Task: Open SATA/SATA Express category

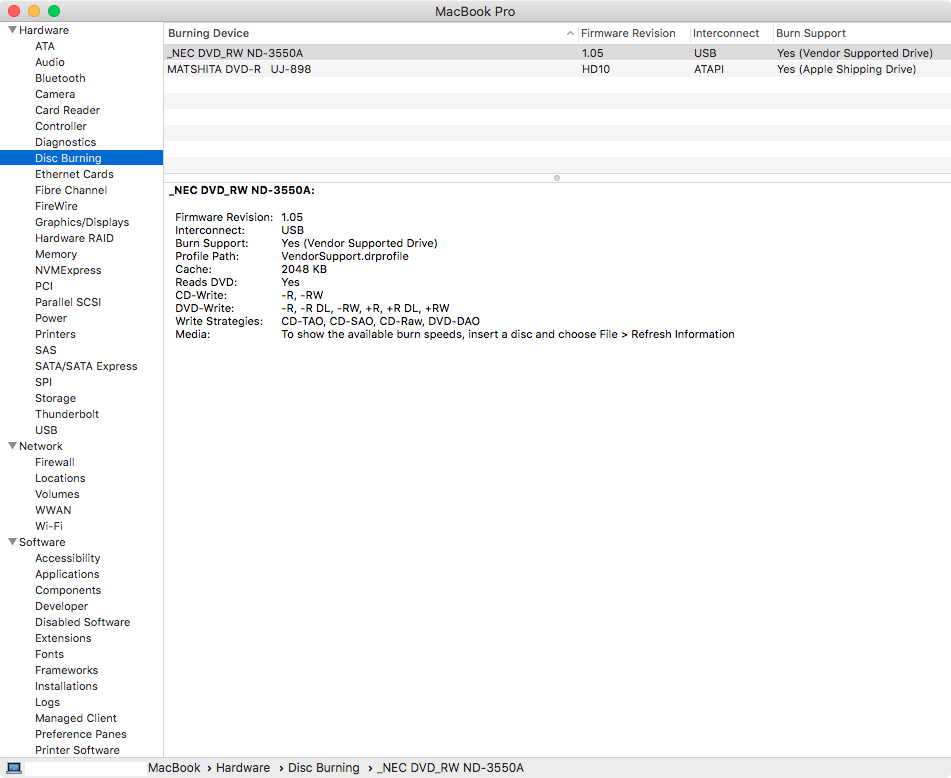Action: point(86,366)
